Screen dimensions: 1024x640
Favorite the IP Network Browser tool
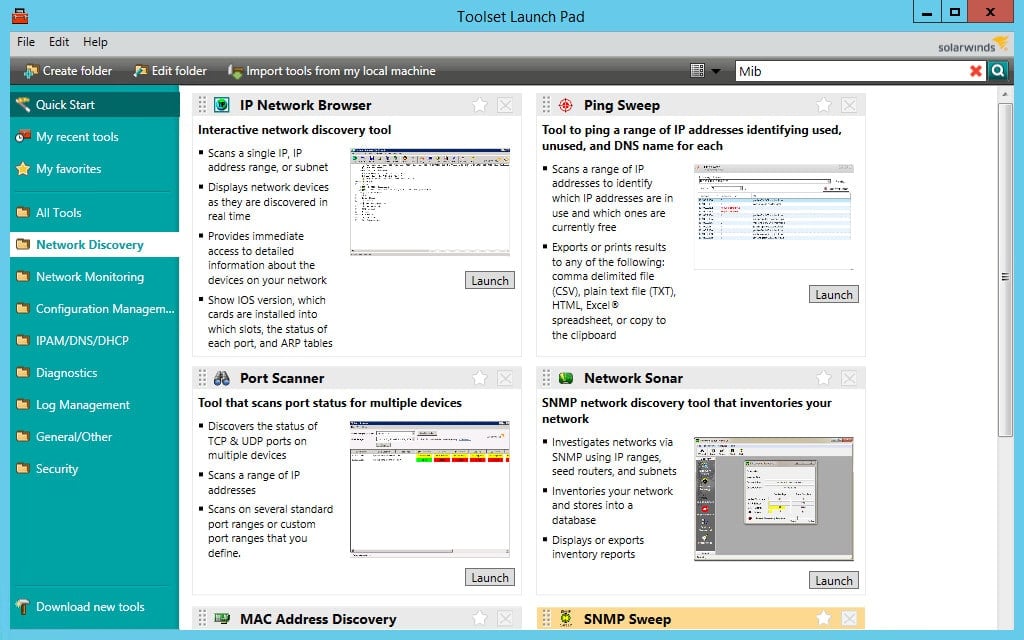[480, 104]
